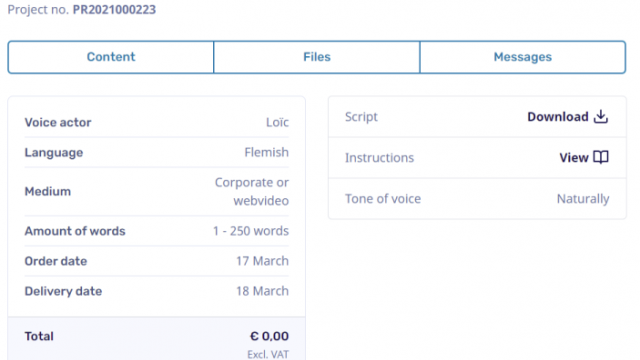
Task: Click the total price € 0,00
Action: pos(269,336)
